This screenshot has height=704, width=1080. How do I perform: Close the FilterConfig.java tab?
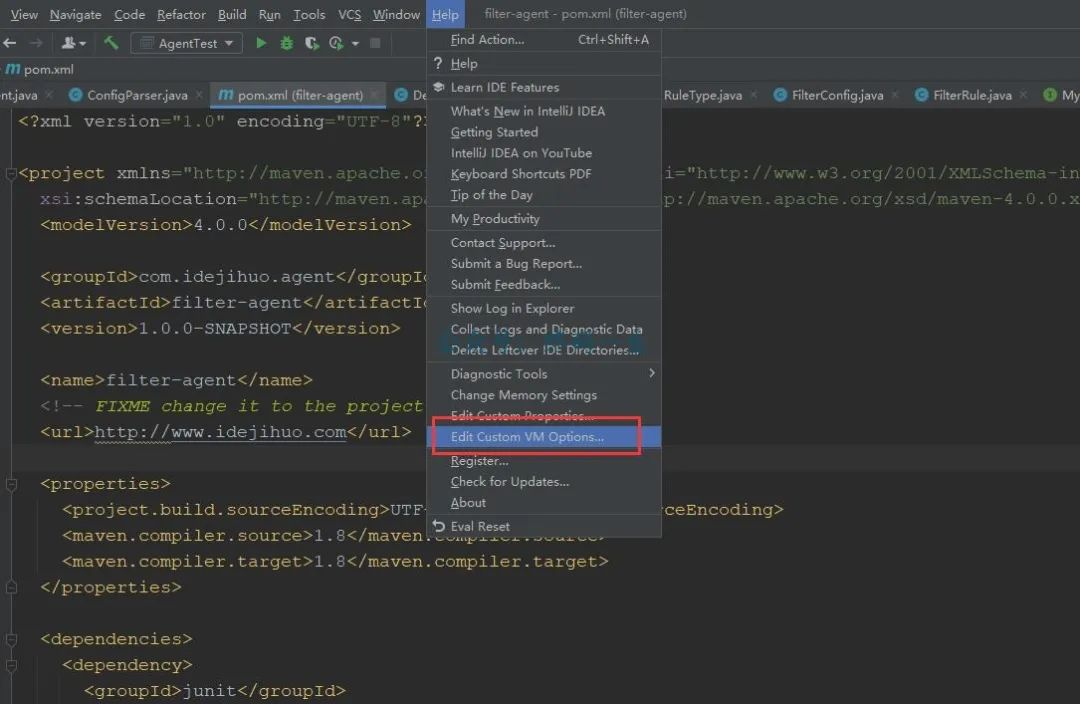coord(895,95)
